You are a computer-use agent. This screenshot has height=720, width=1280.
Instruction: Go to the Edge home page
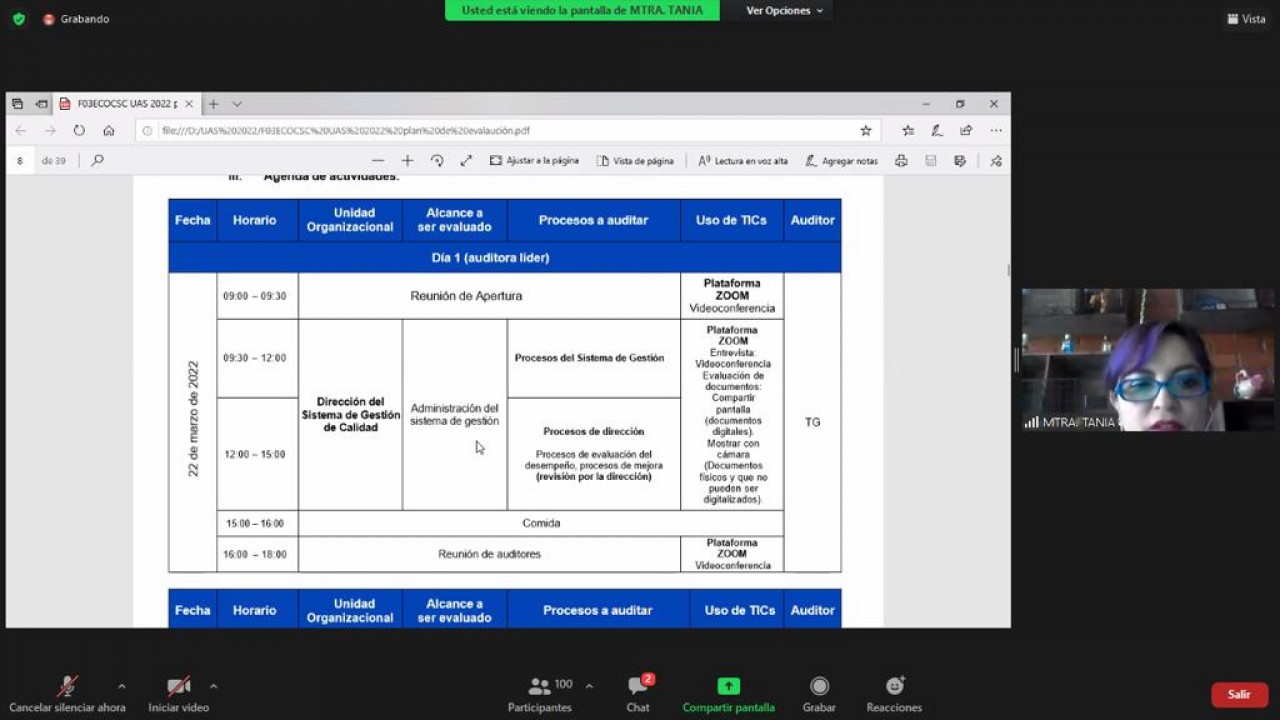(x=109, y=131)
